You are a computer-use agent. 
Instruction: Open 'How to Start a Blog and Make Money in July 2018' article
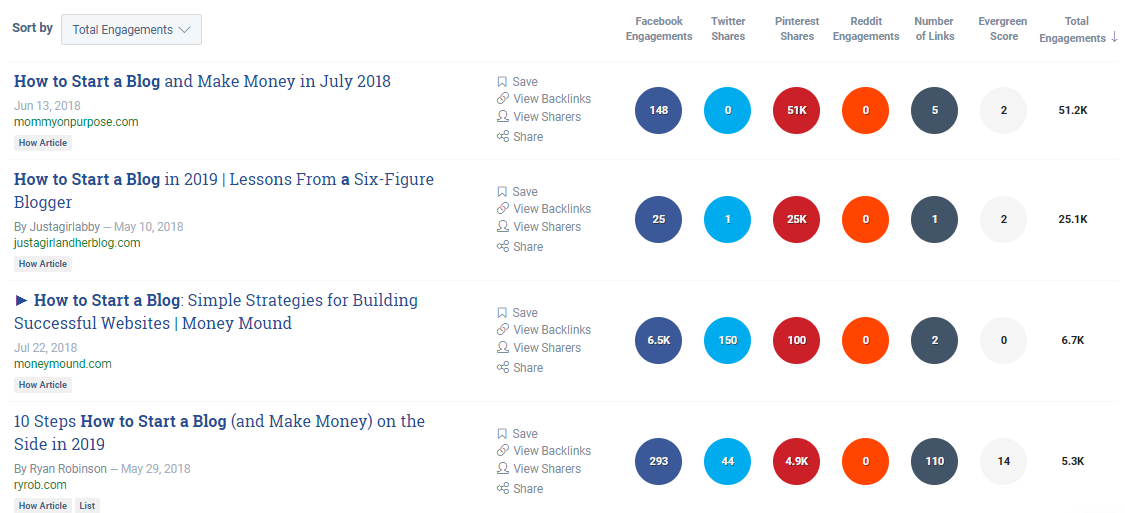(202, 81)
